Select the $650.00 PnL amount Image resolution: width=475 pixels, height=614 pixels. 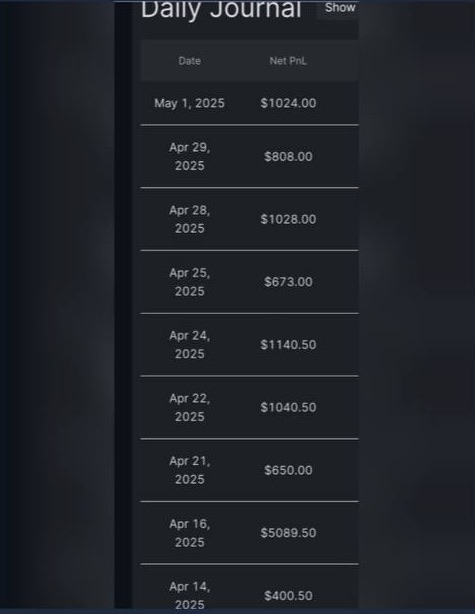coord(288,470)
